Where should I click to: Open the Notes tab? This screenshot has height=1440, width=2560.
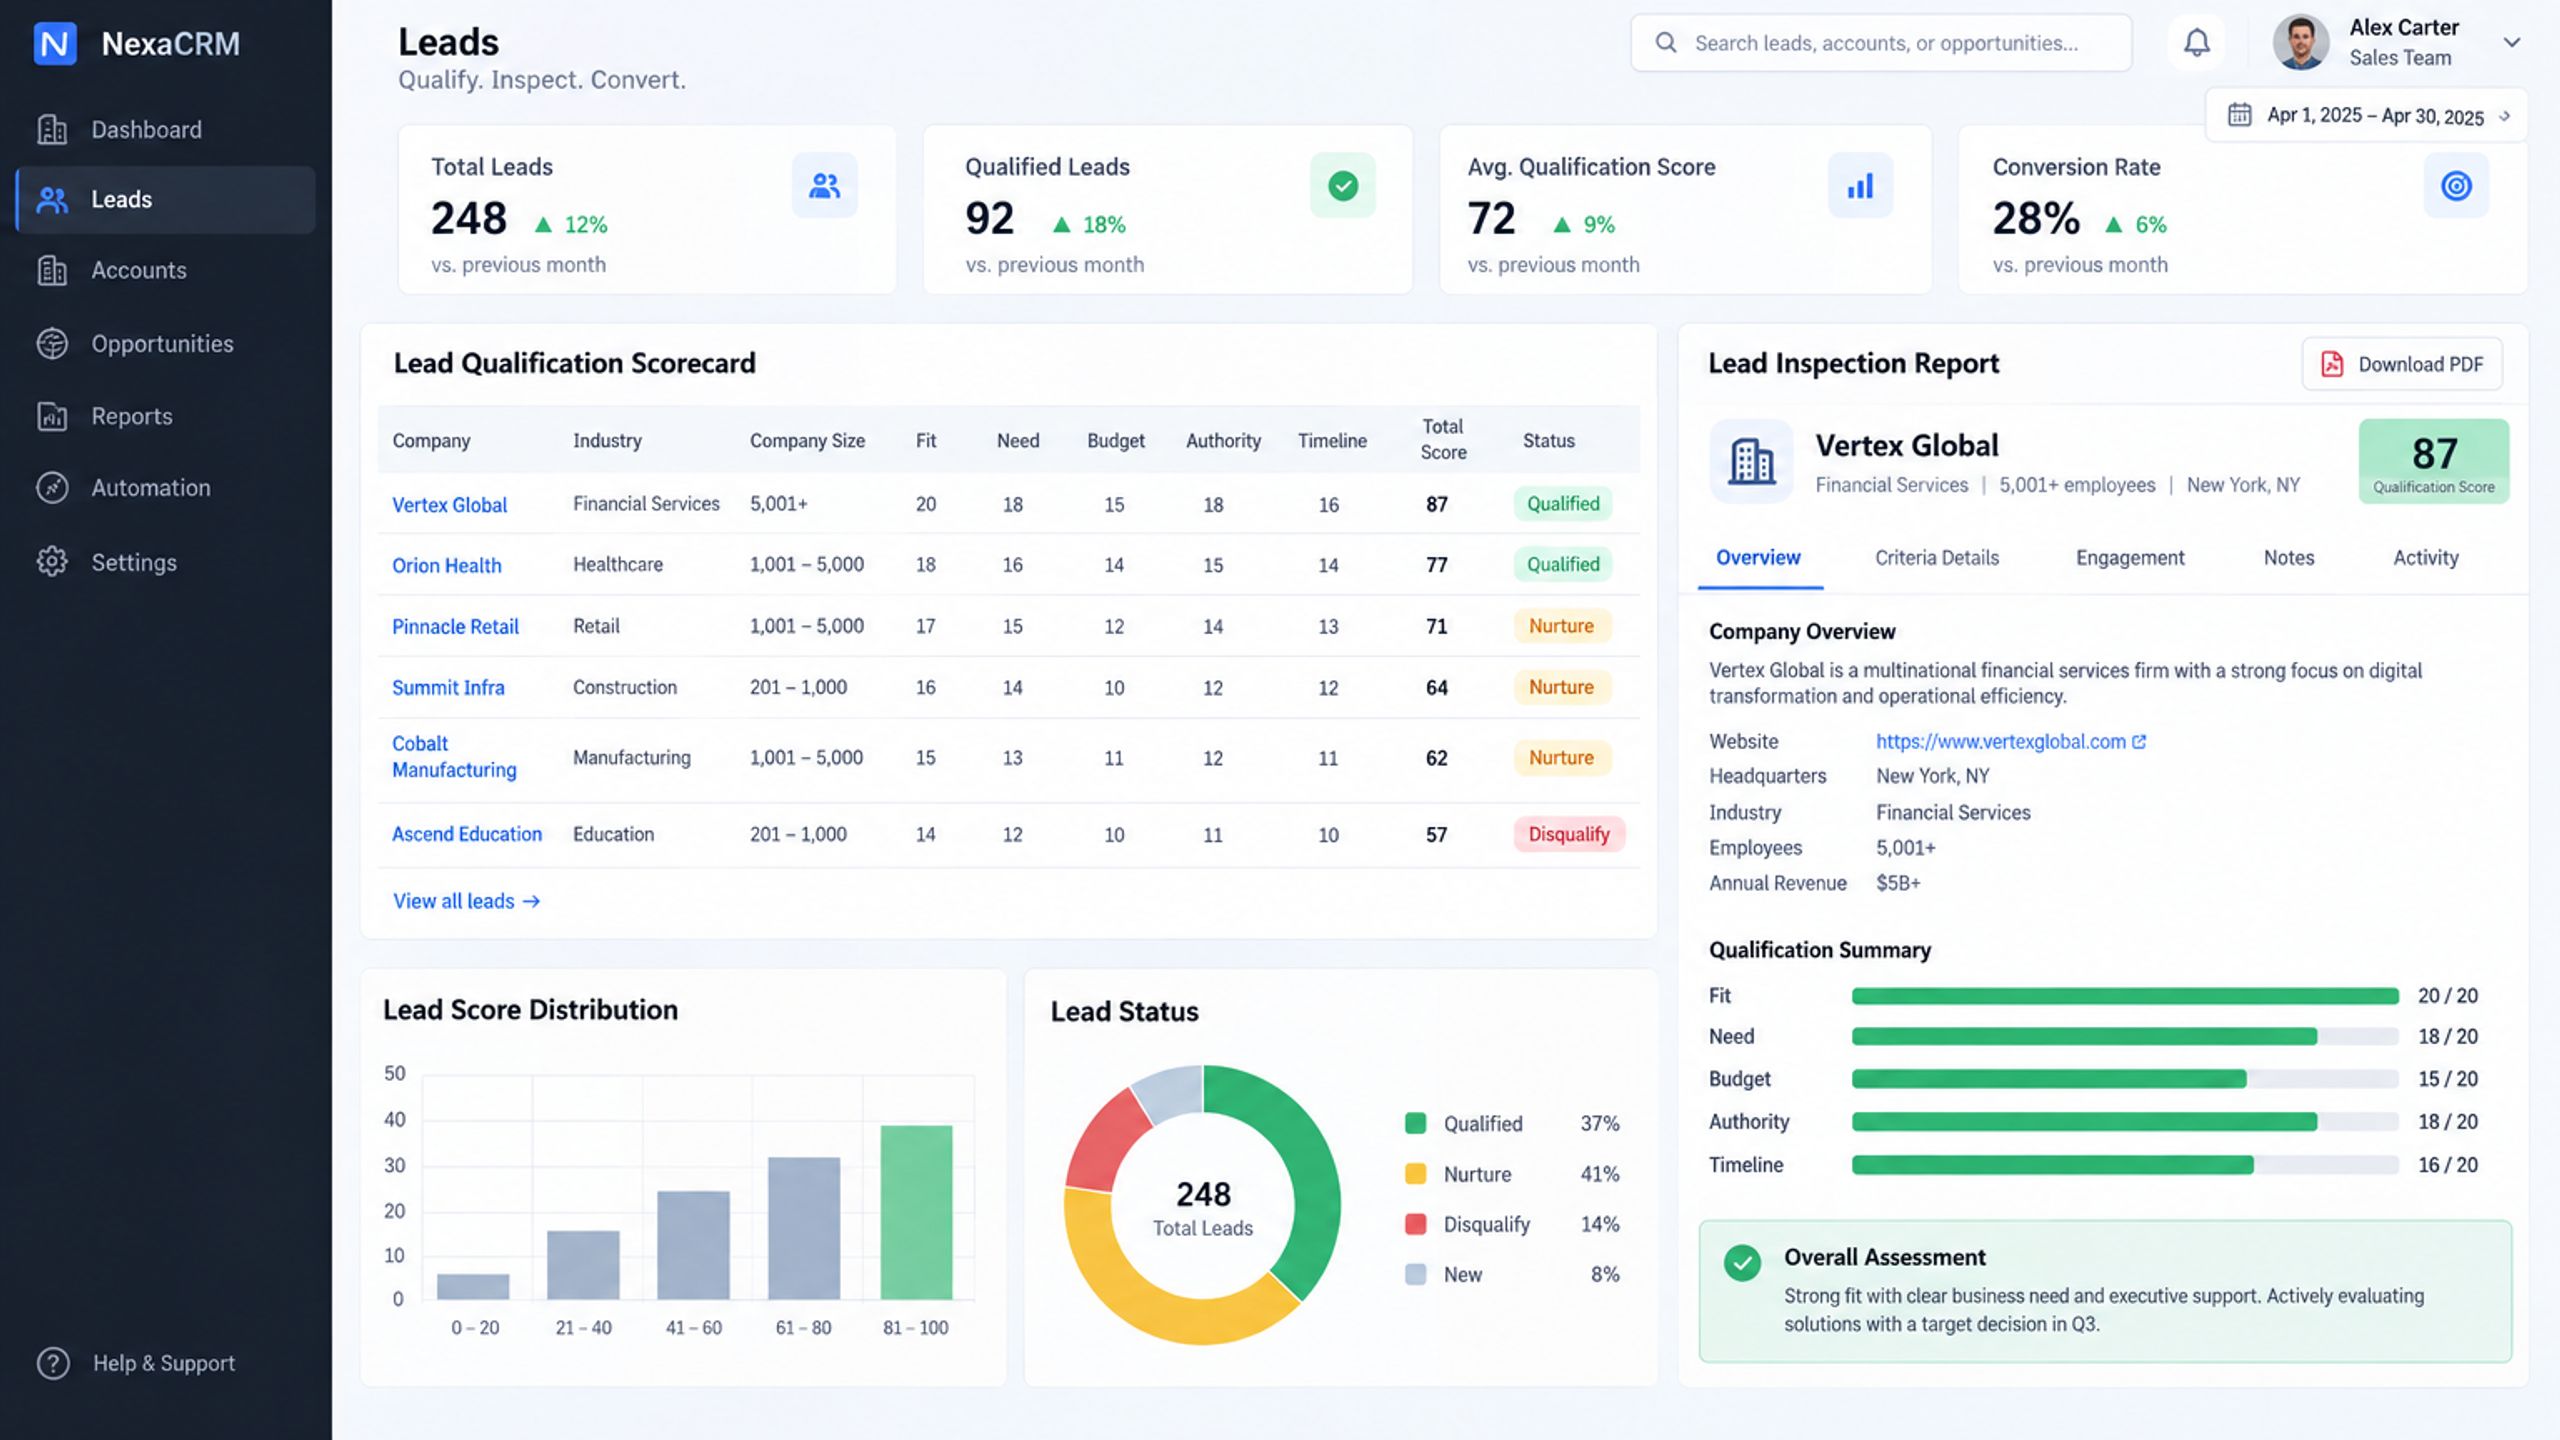(2289, 558)
